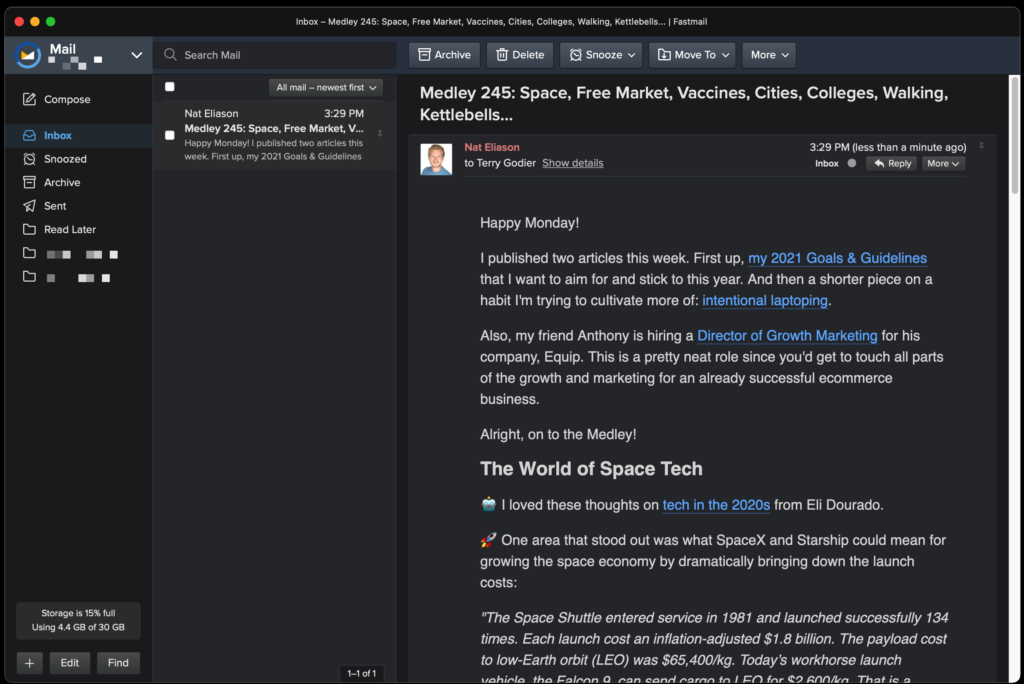Click the Fastmail logo icon
Image resolution: width=1024 pixels, height=684 pixels.
click(28, 55)
